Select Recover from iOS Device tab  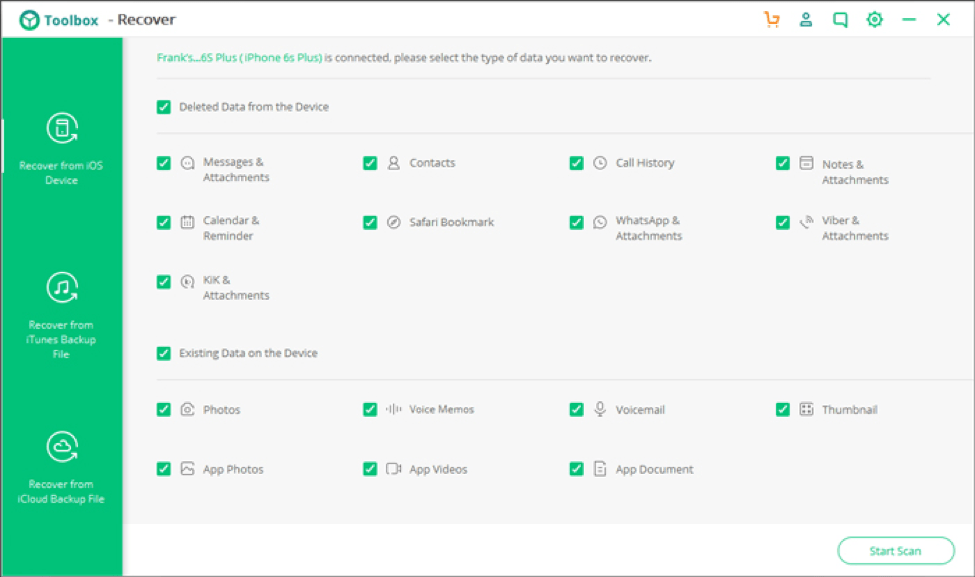[x=61, y=149]
